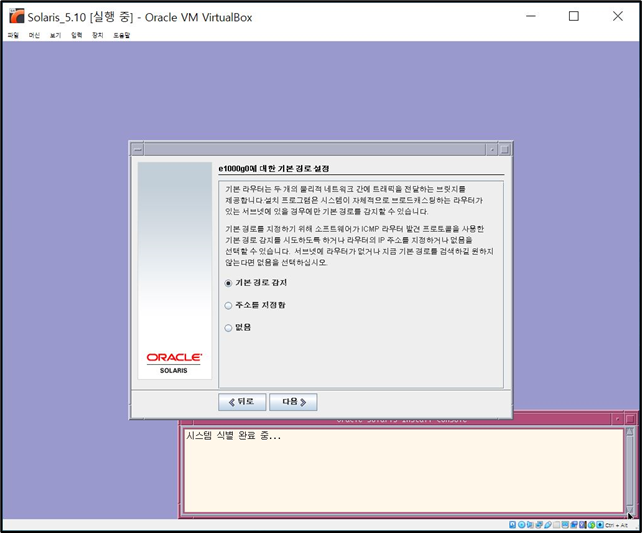Click the 다음 next button
Image resolution: width=642 pixels, height=533 pixels.
tap(293, 402)
